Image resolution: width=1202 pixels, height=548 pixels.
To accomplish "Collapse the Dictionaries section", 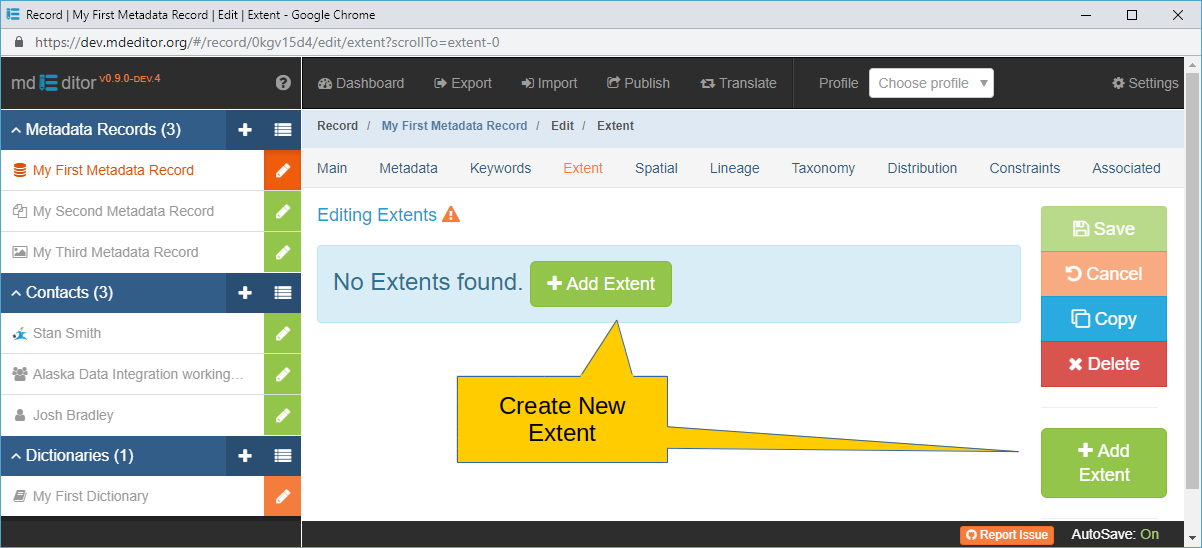I will click(72, 456).
